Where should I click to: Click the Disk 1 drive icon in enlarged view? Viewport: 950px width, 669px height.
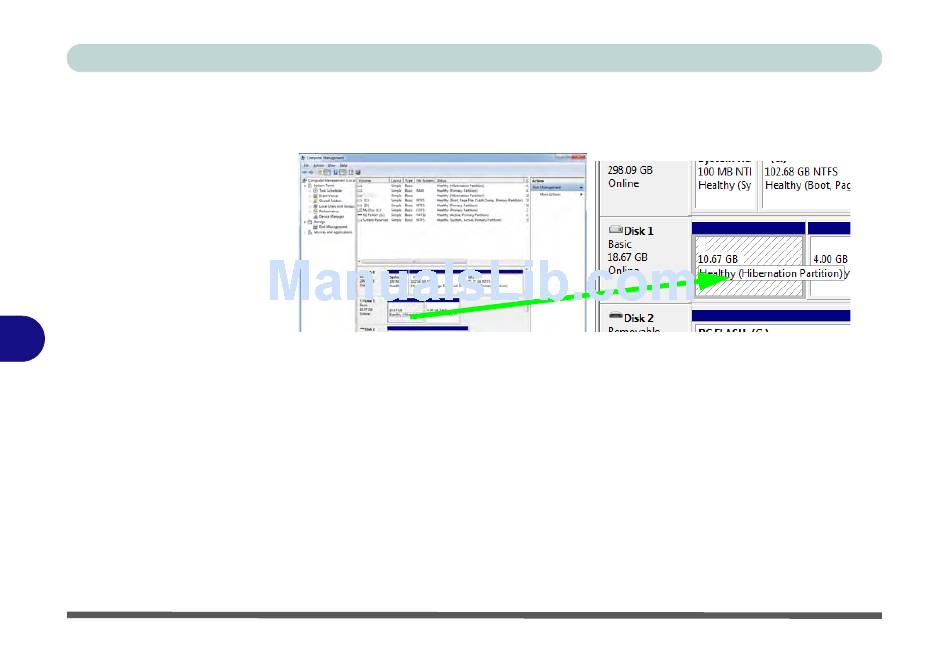tap(616, 231)
